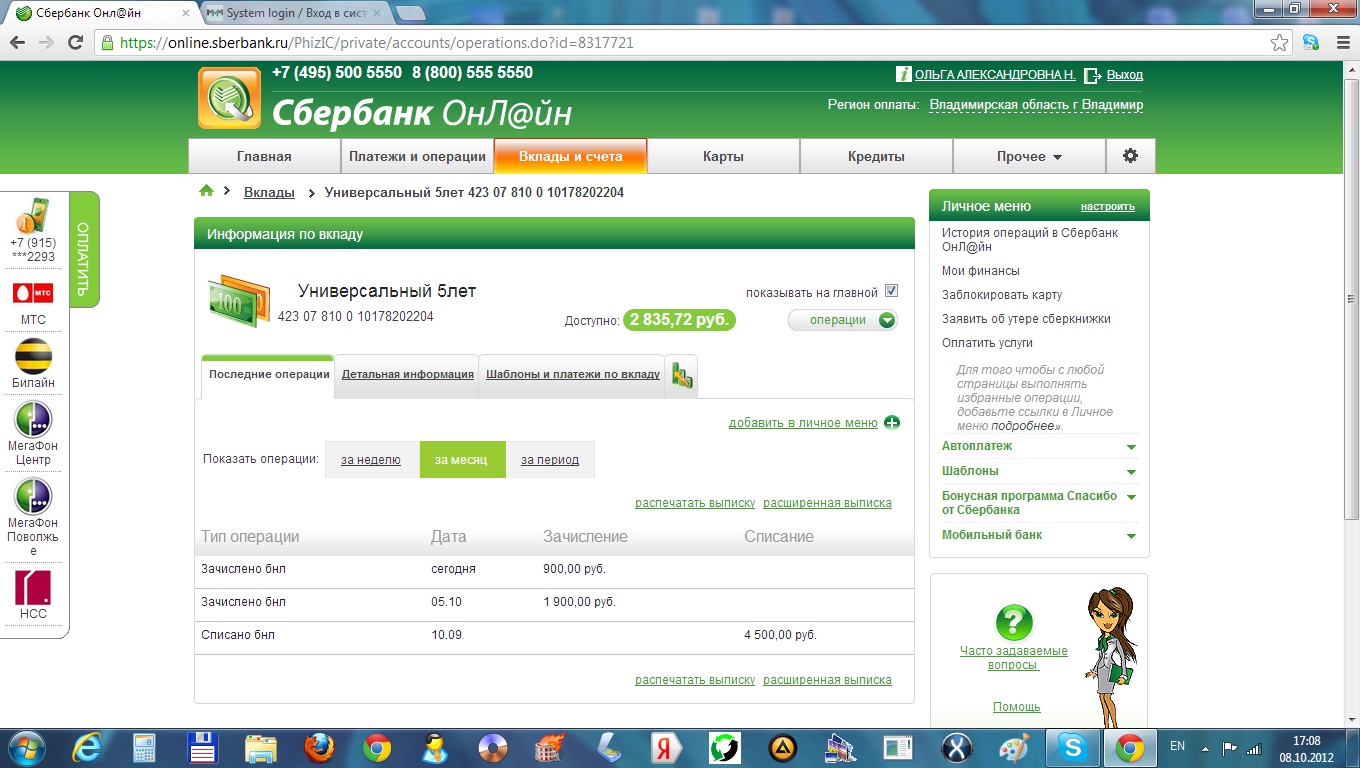This screenshot has height=768, width=1360.
Task: Click the МегаФон Поволжье icon
Action: (x=33, y=496)
